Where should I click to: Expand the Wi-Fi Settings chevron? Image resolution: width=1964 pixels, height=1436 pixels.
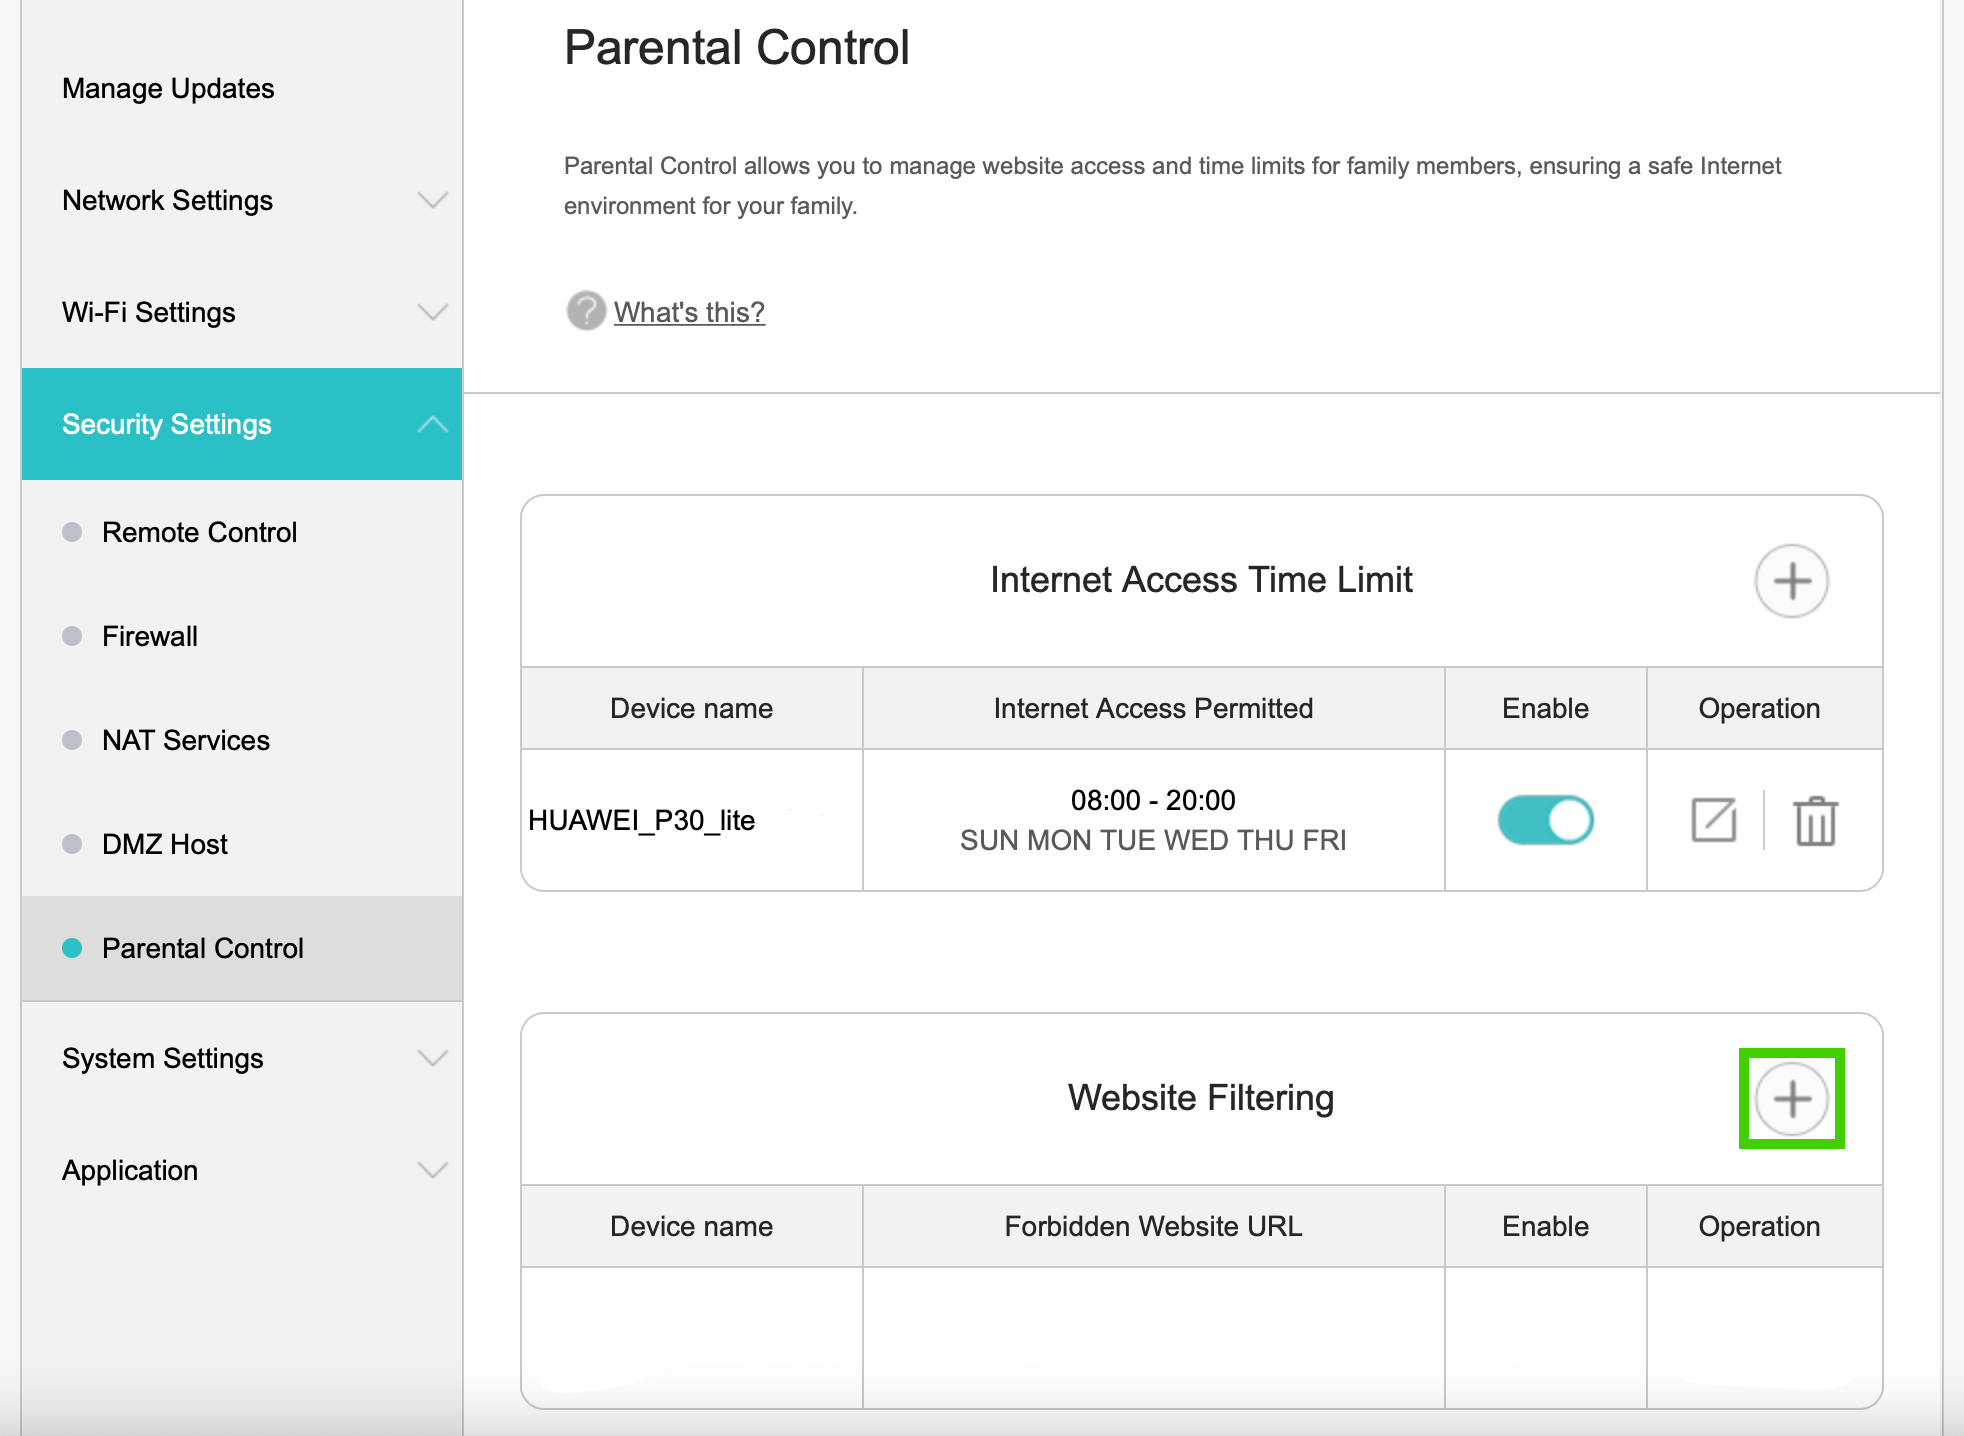point(432,312)
